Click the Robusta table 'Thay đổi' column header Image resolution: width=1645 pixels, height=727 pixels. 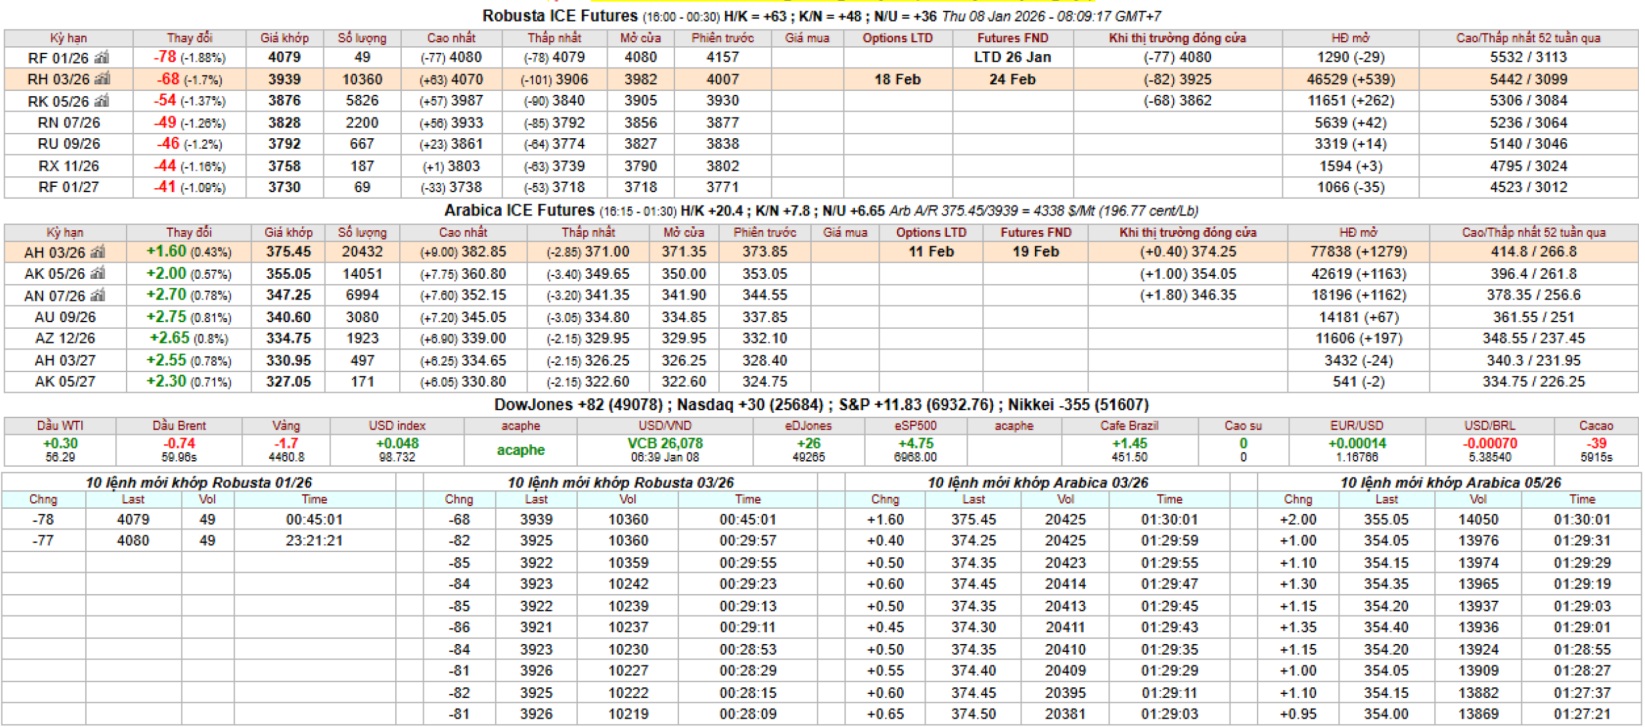(x=189, y=38)
